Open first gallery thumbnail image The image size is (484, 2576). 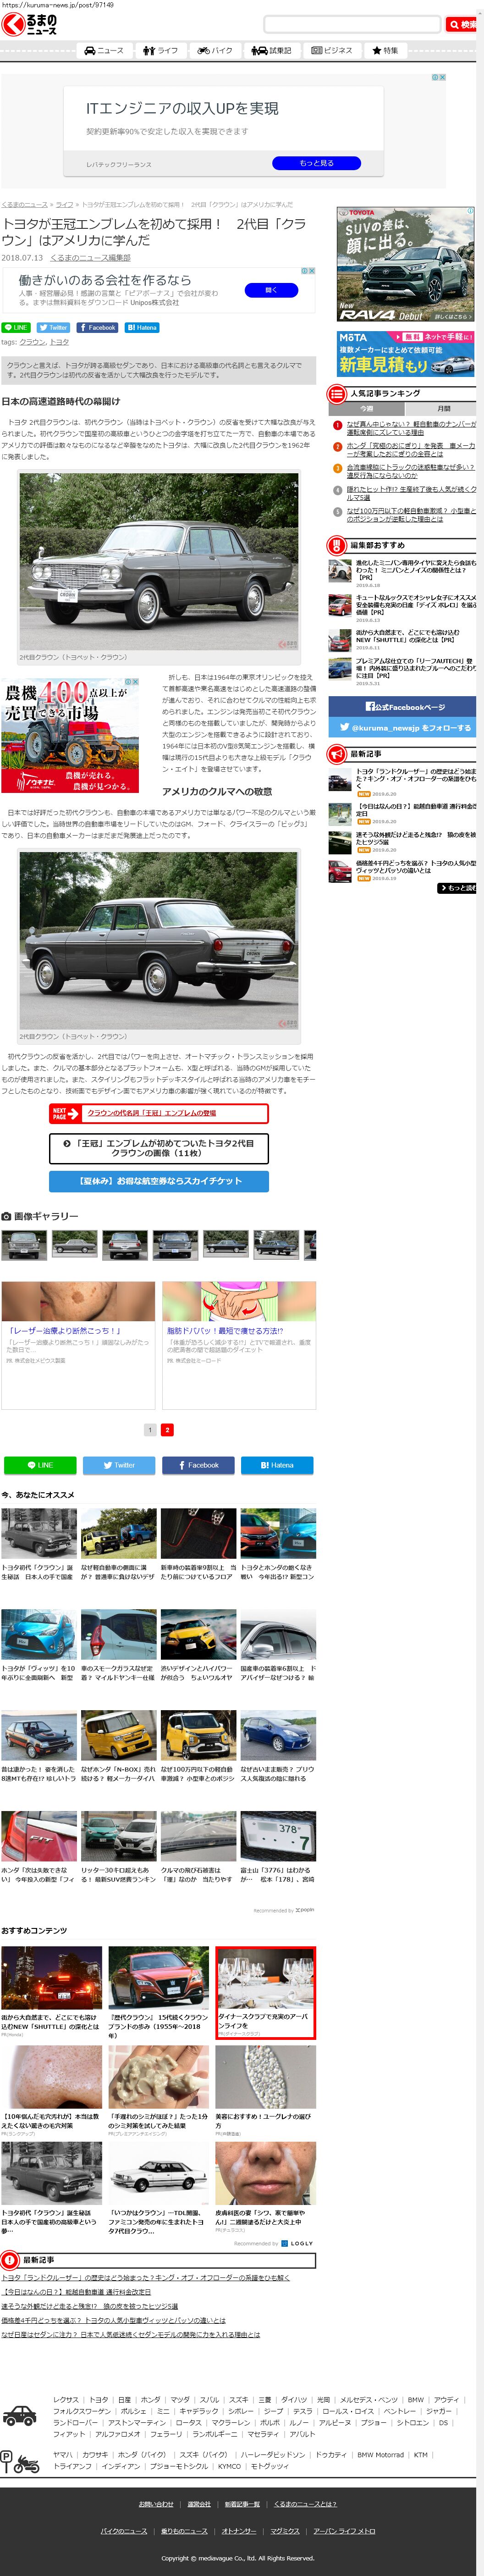pyautogui.click(x=24, y=1244)
